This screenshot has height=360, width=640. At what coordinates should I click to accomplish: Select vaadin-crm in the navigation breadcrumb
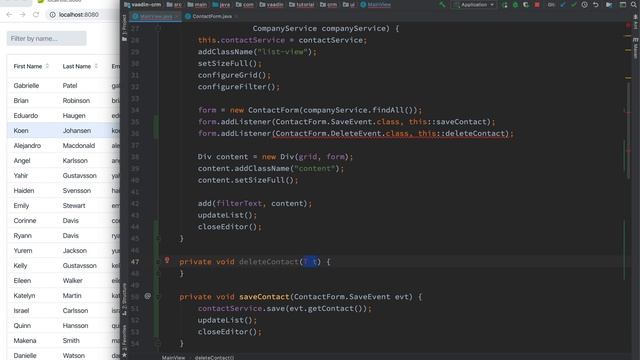point(142,4)
